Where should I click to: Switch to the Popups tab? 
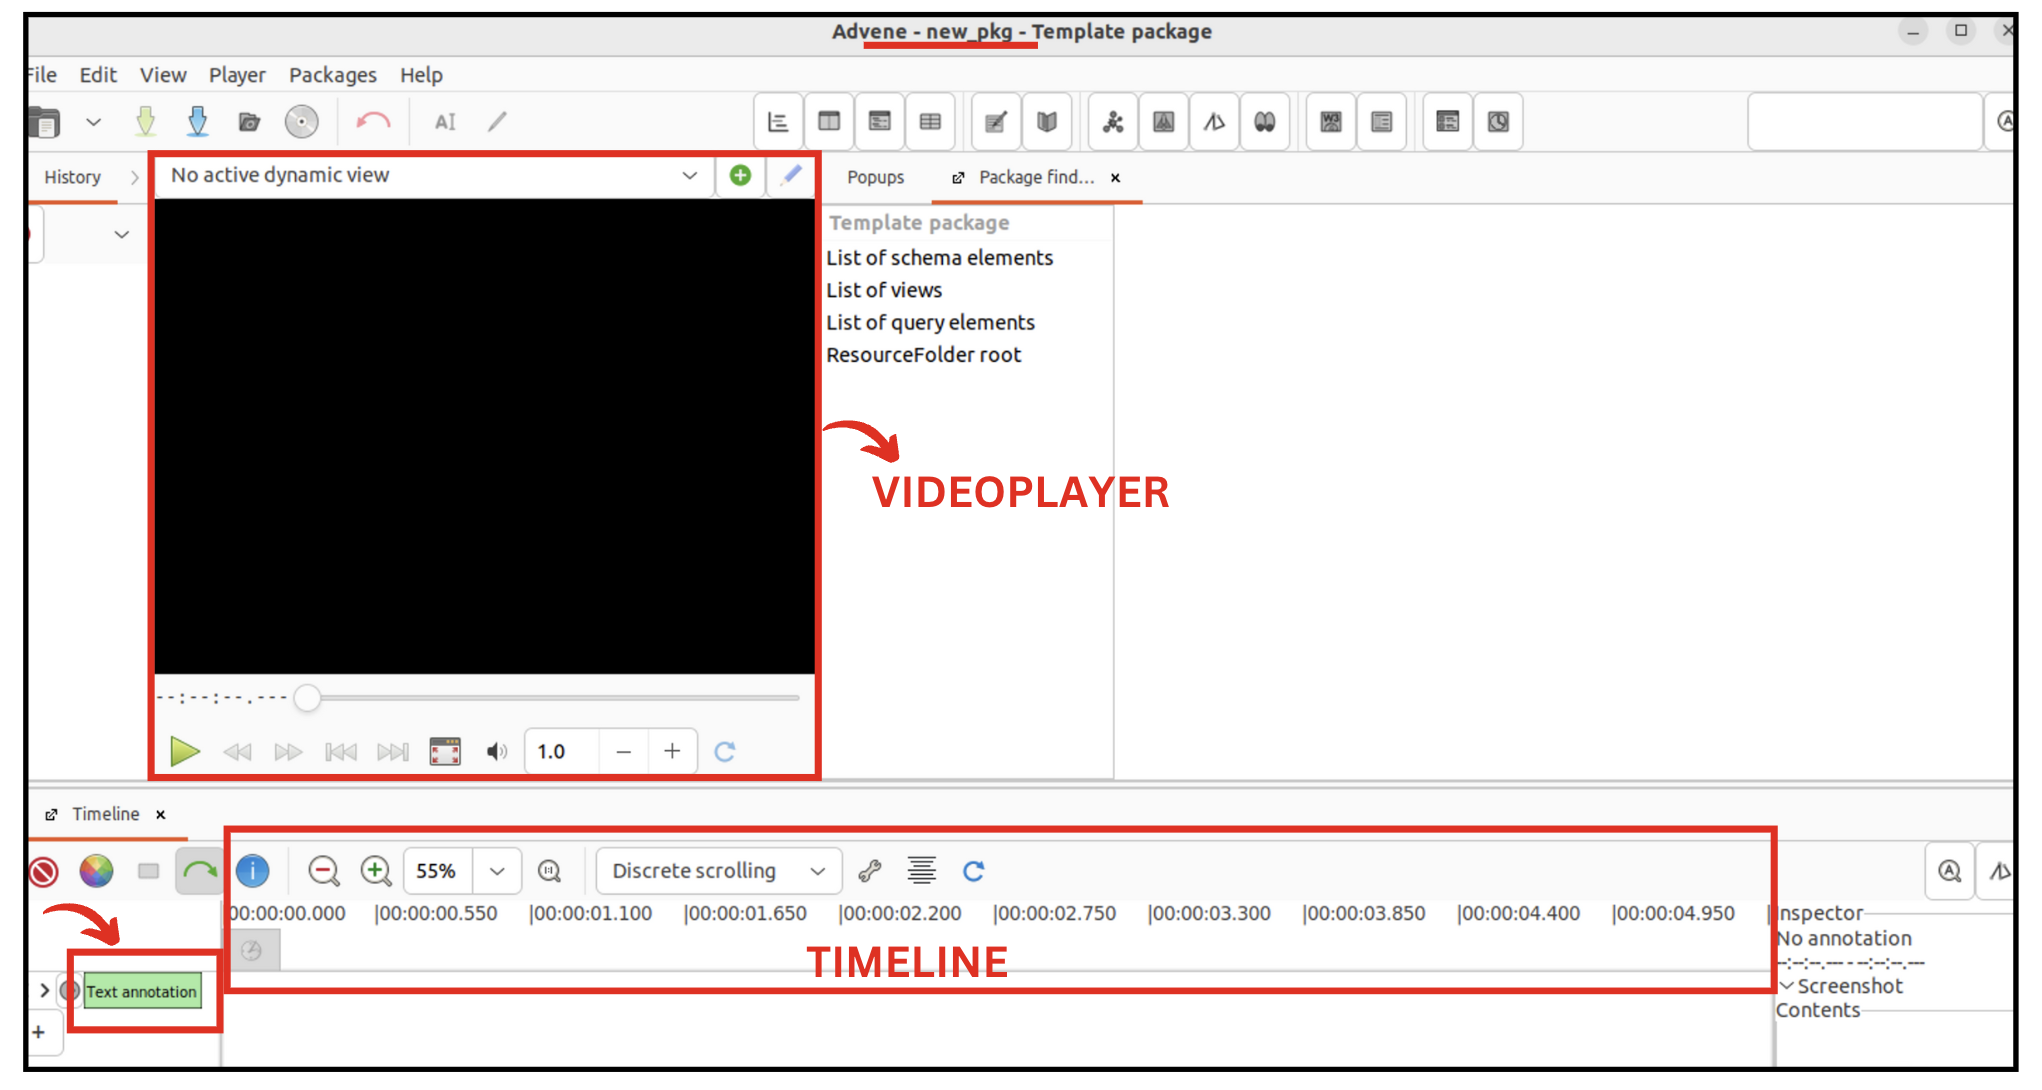click(x=875, y=177)
